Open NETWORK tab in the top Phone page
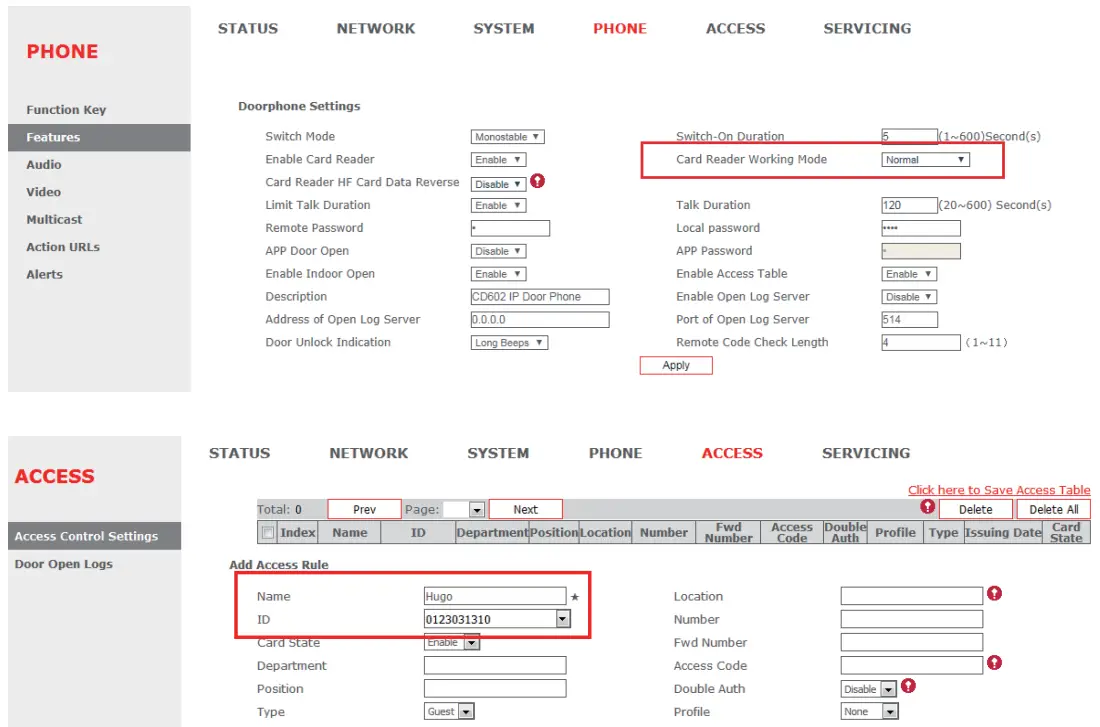 point(375,29)
